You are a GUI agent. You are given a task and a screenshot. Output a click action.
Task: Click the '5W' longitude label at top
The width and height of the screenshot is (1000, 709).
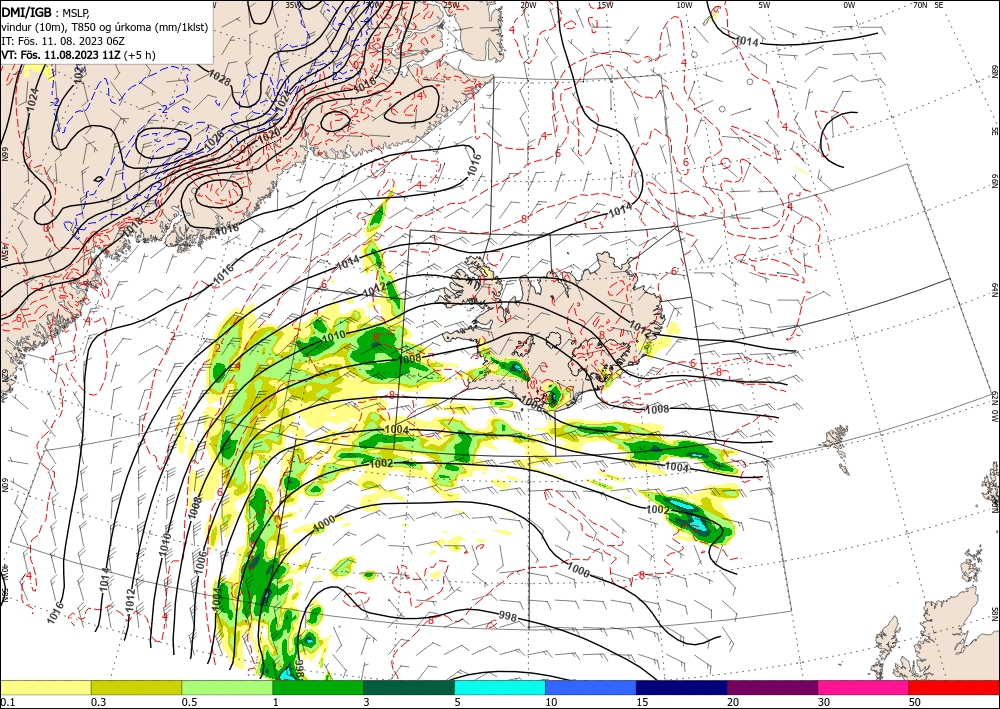[765, 5]
